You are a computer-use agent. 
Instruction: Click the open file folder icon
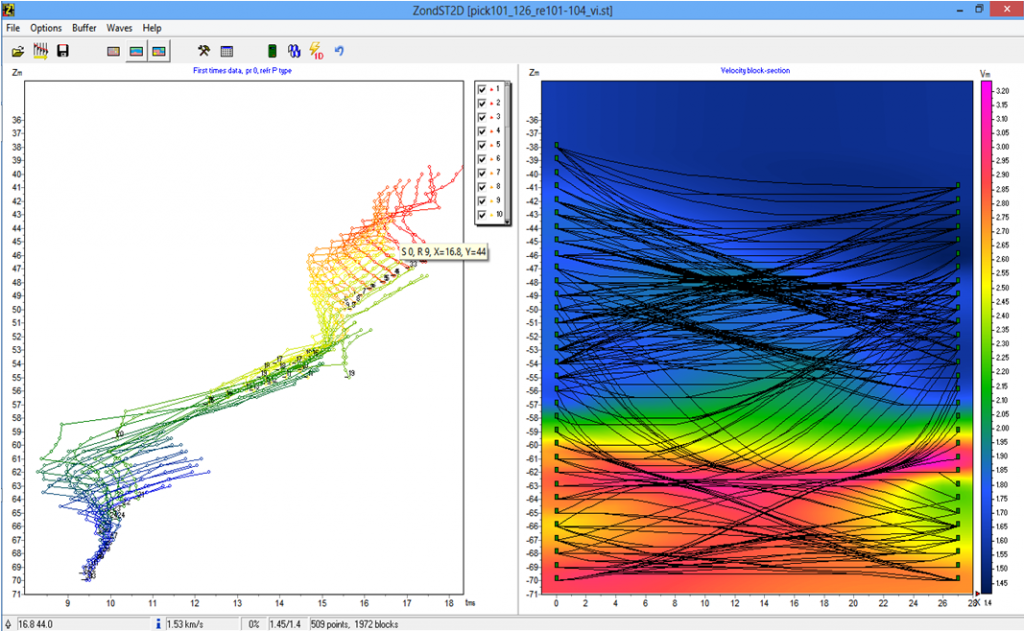tap(18, 51)
